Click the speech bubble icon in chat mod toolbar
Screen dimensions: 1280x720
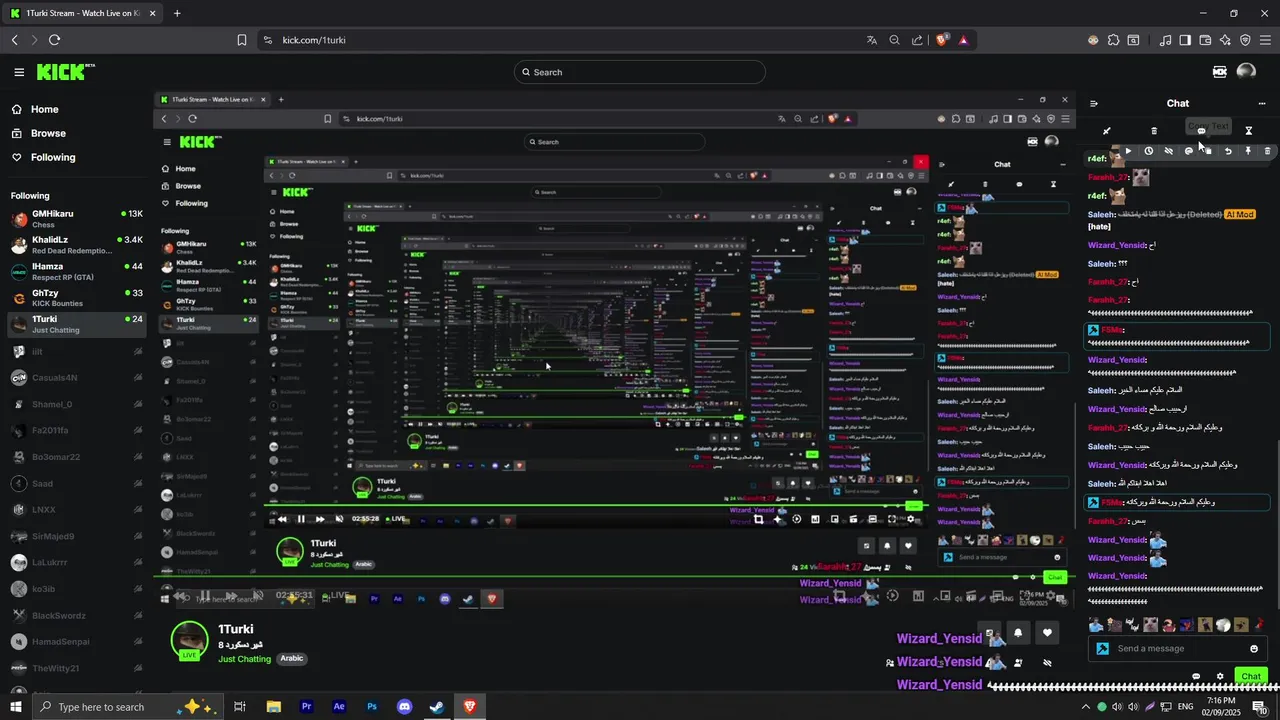[x=1201, y=131]
